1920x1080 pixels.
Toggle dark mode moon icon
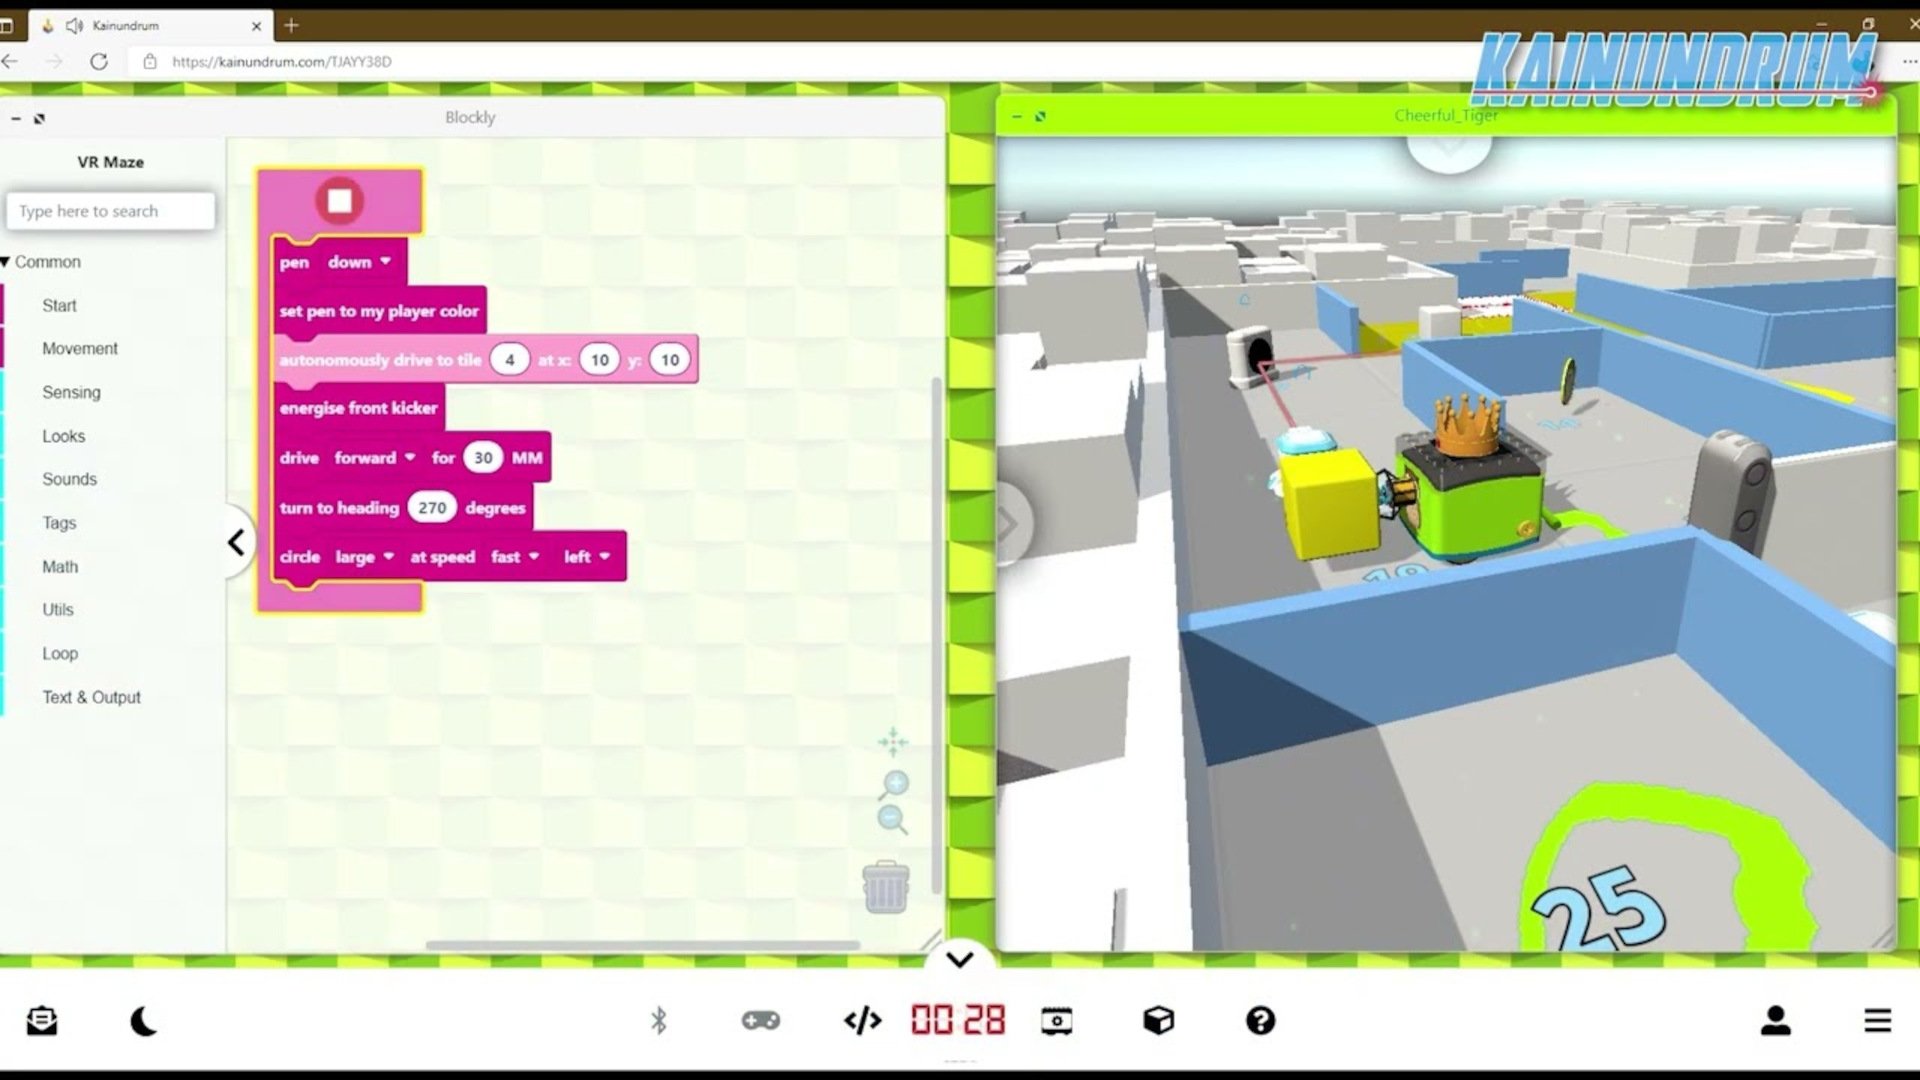point(144,1018)
